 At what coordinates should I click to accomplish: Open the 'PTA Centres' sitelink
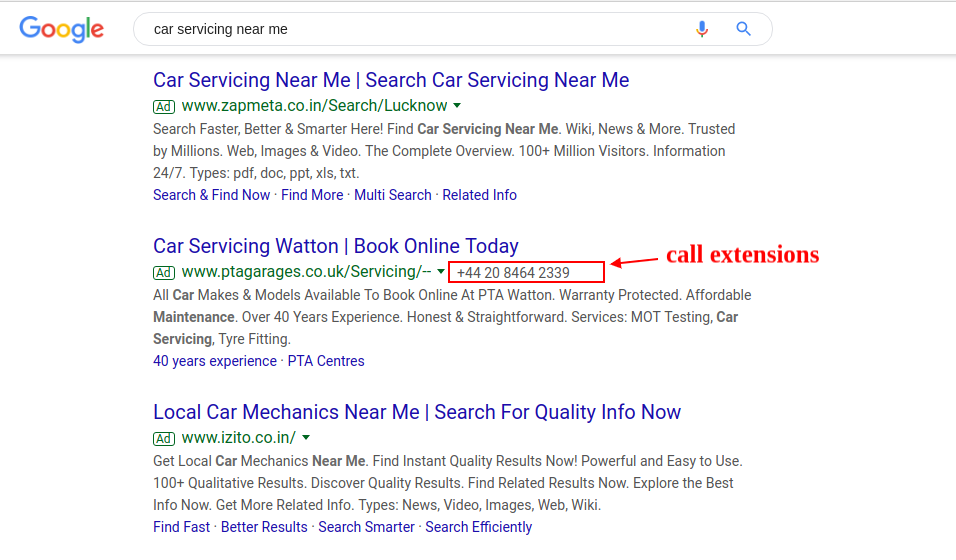tap(326, 361)
